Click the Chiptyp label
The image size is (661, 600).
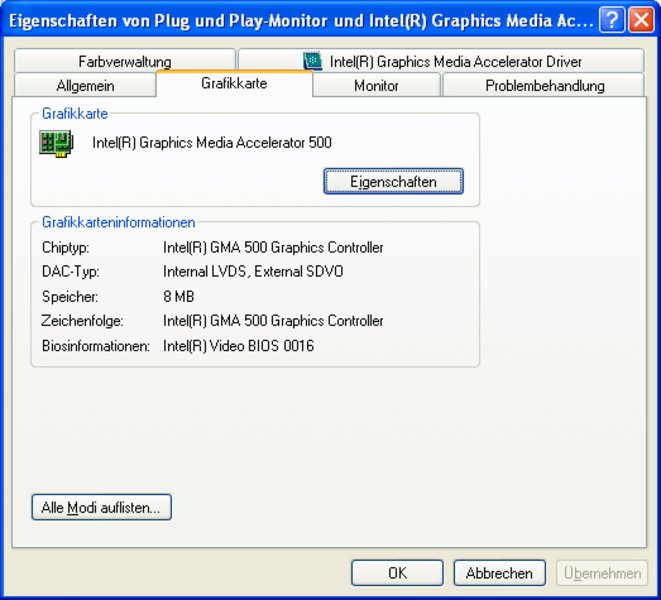(x=66, y=248)
